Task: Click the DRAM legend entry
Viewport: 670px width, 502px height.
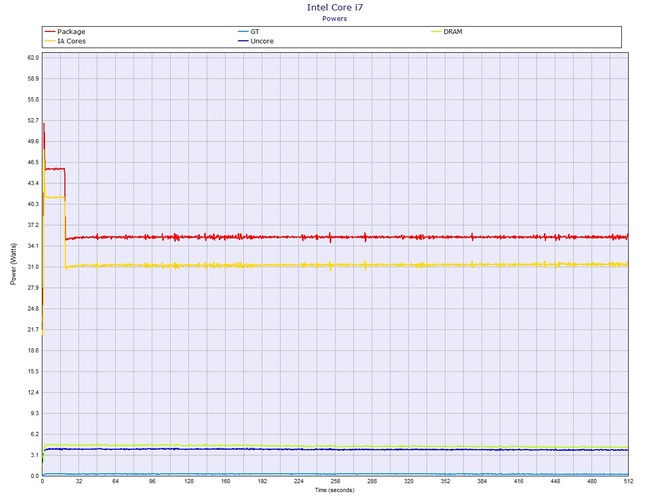Action: (447, 32)
